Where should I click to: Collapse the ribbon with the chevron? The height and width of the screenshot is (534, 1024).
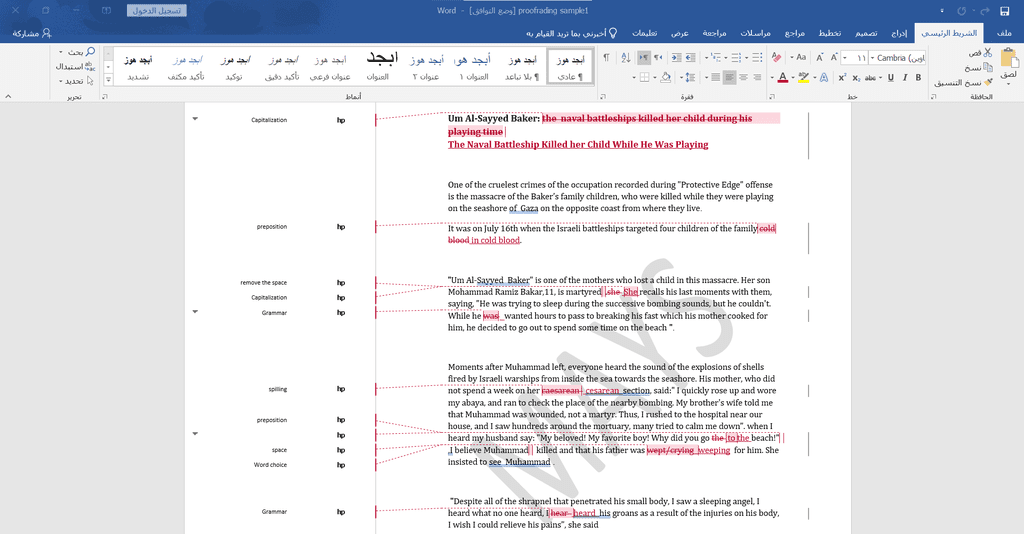click(x=8, y=97)
